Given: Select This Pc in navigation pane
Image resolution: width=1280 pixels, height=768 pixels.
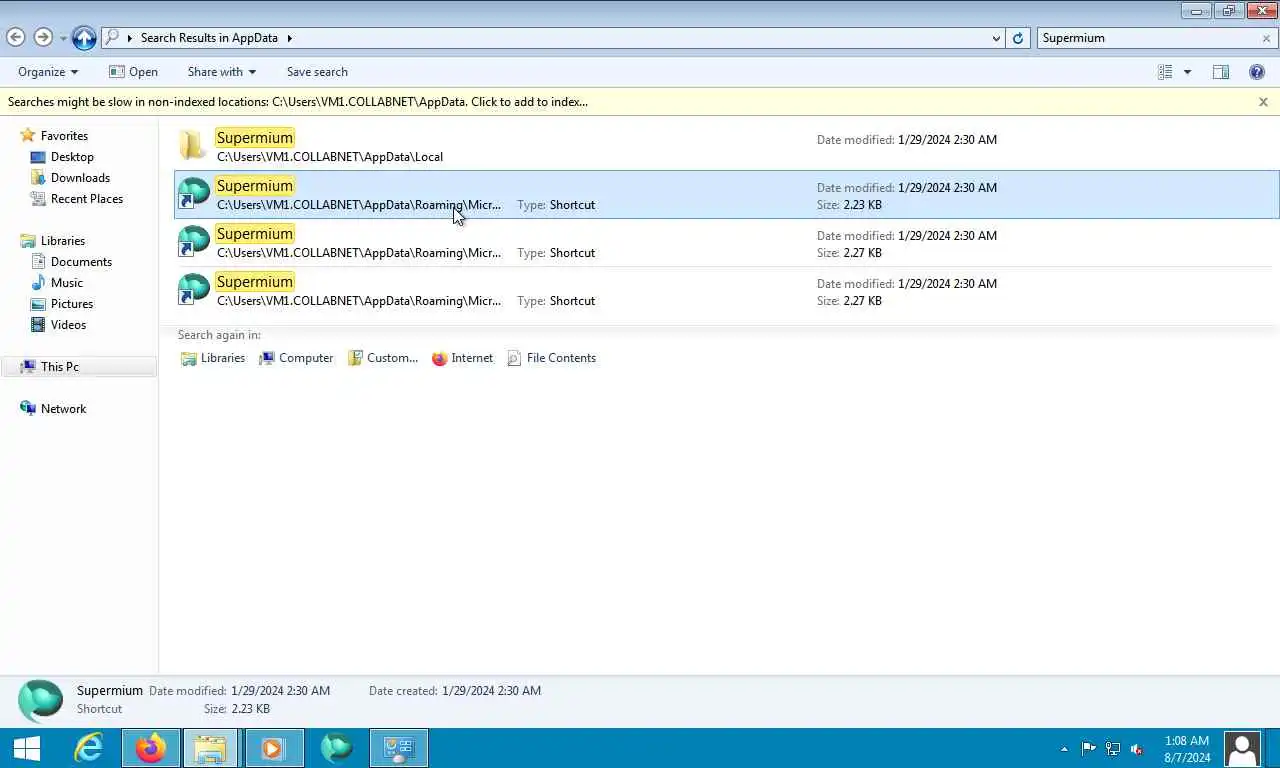Looking at the screenshot, I should 59,367.
